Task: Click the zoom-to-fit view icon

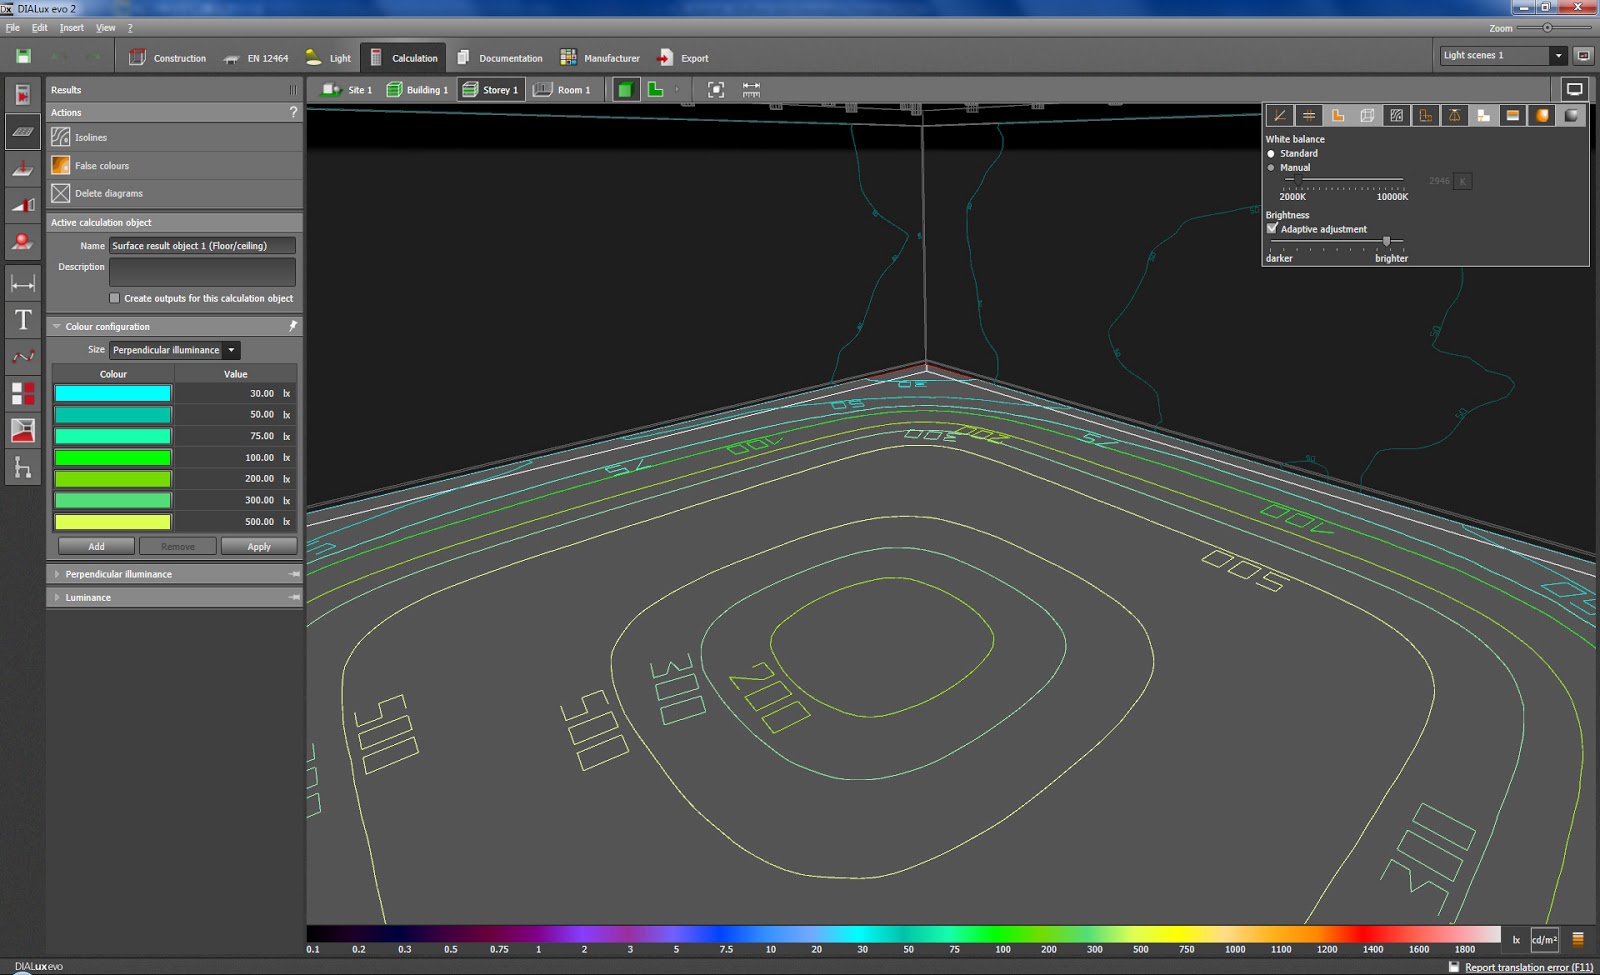Action: 716,90
